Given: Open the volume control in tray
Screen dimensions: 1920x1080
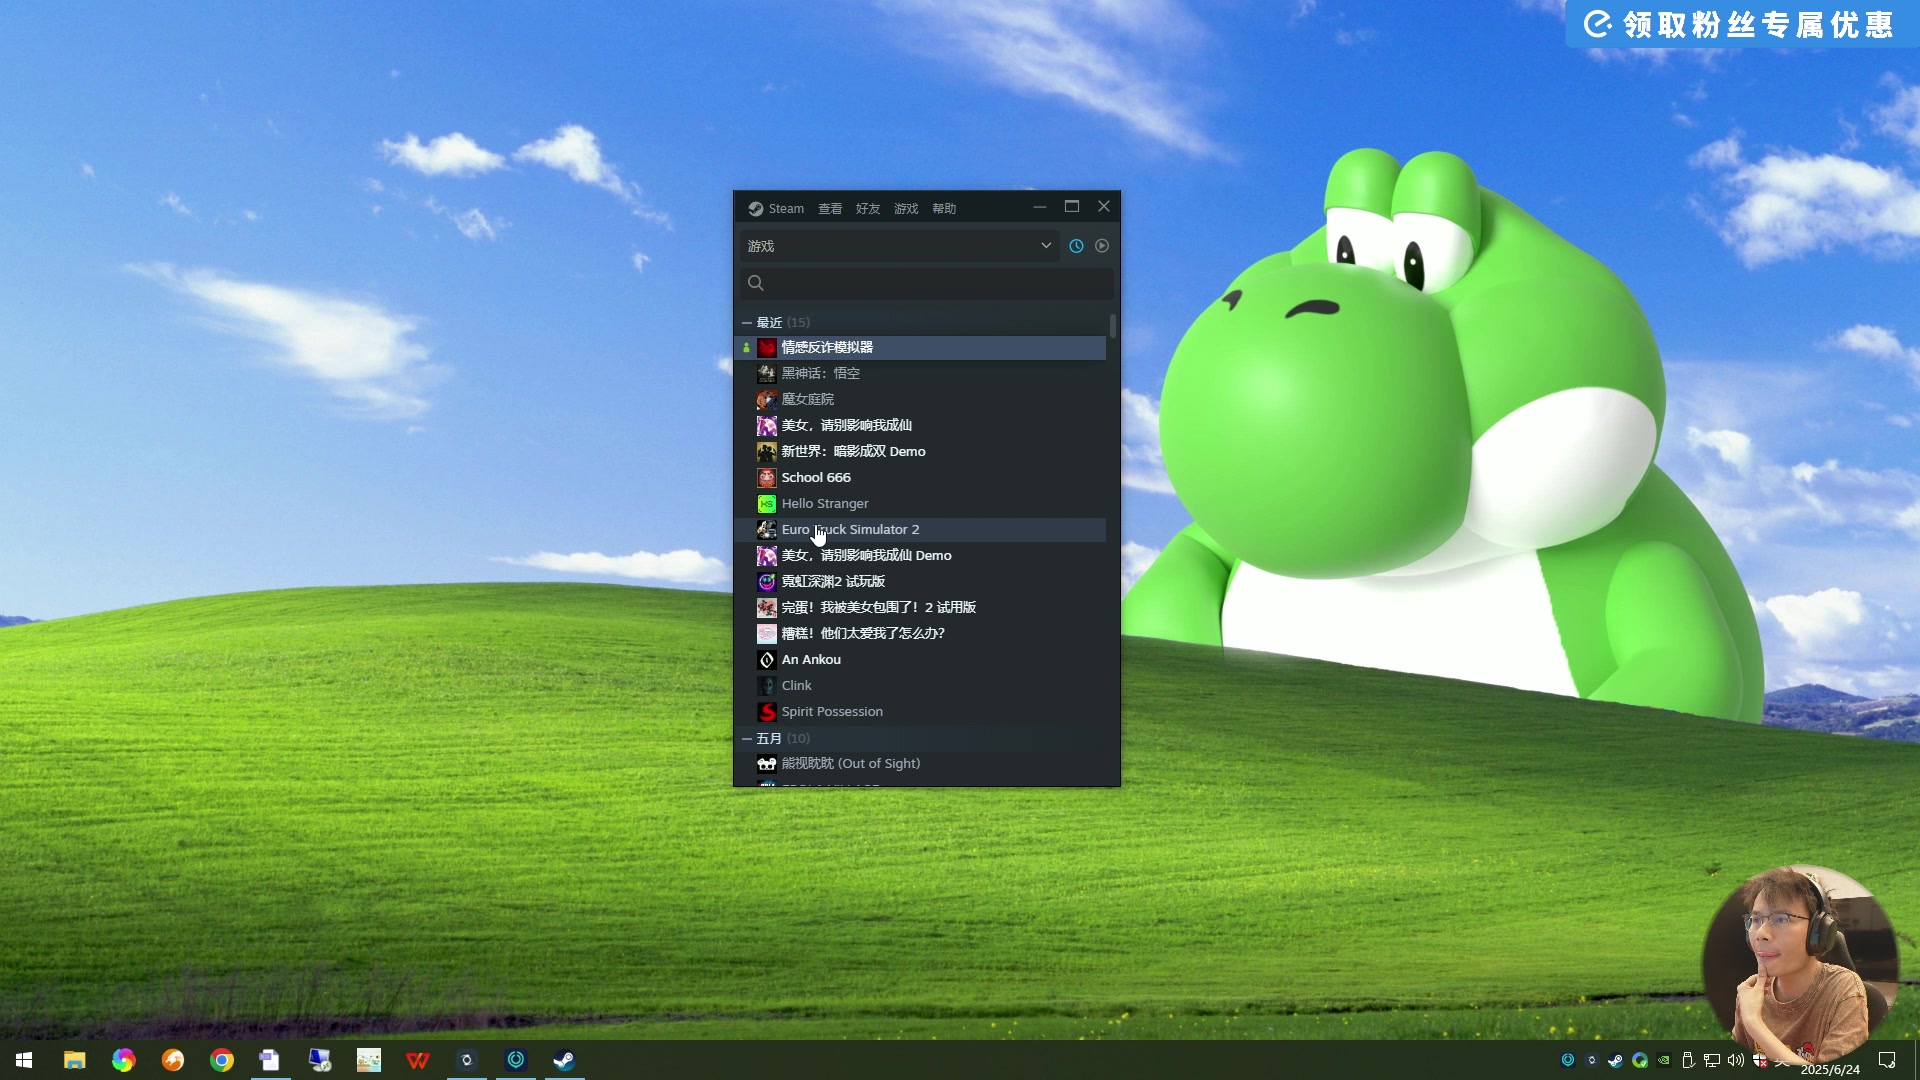Looking at the screenshot, I should [1736, 1060].
